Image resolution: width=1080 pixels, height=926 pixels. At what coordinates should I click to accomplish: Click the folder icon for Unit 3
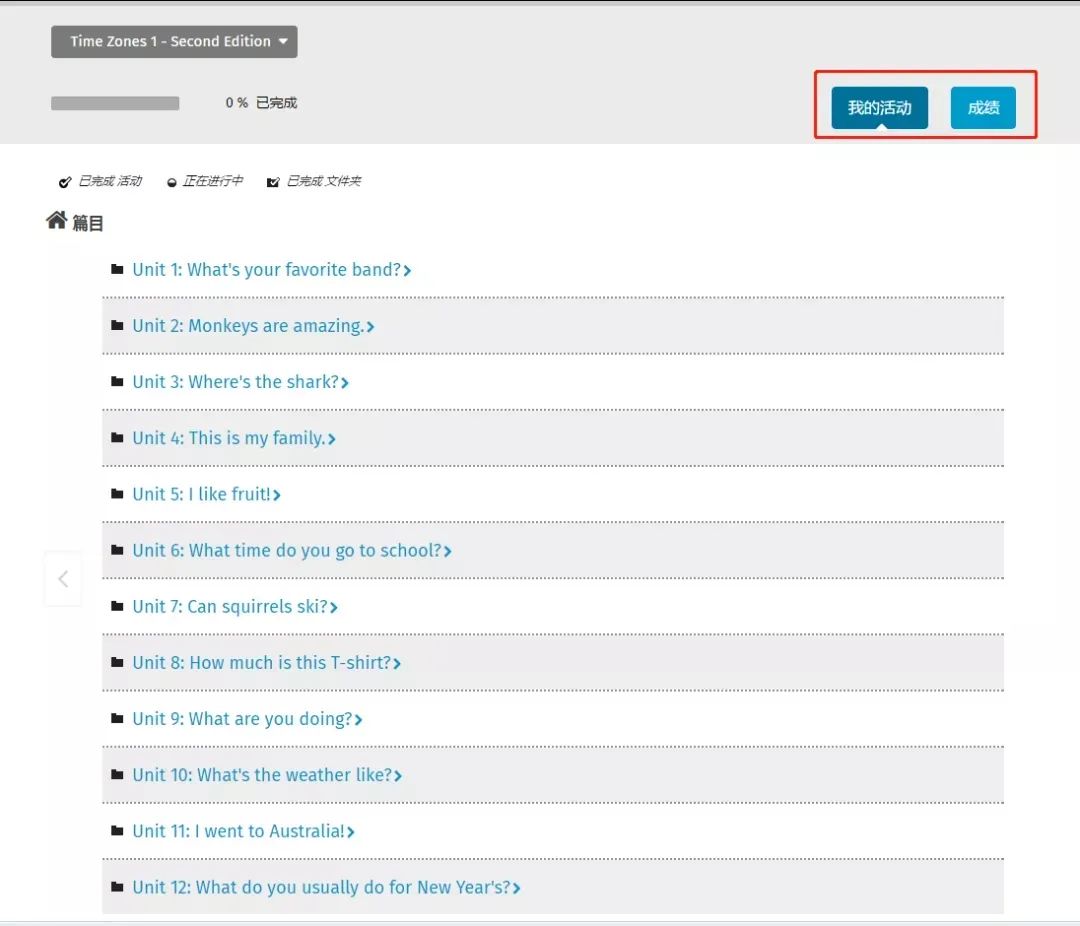pyautogui.click(x=117, y=382)
